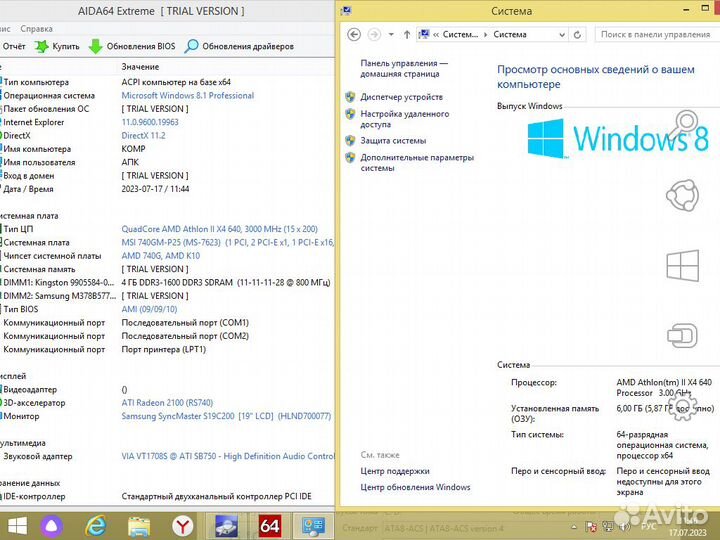Click the Up arrow in Система window
Screen dimensions: 720x540
407,34
